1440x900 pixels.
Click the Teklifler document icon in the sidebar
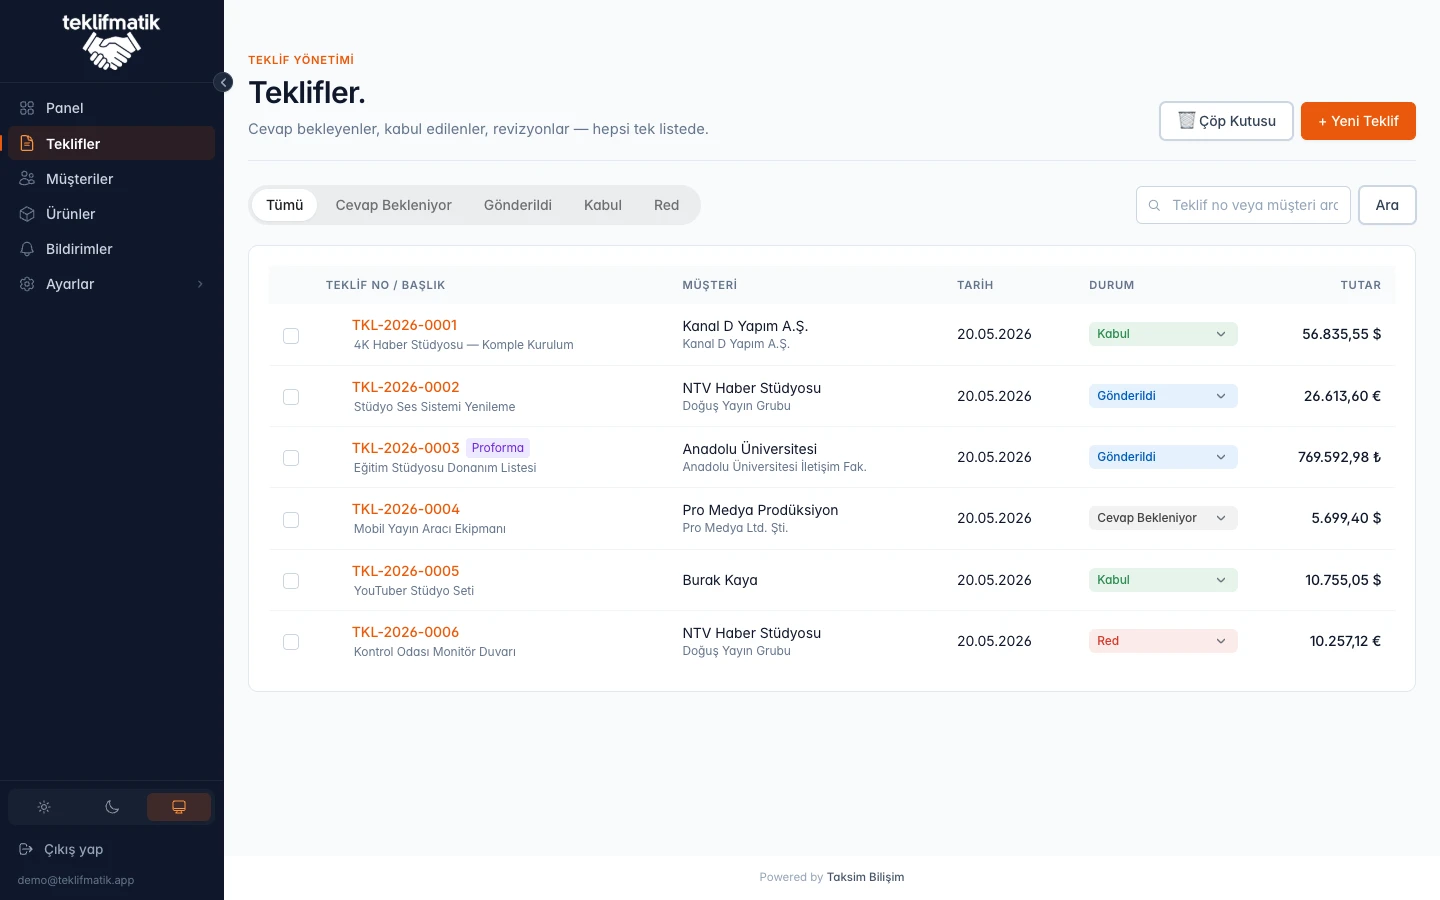tap(27, 144)
